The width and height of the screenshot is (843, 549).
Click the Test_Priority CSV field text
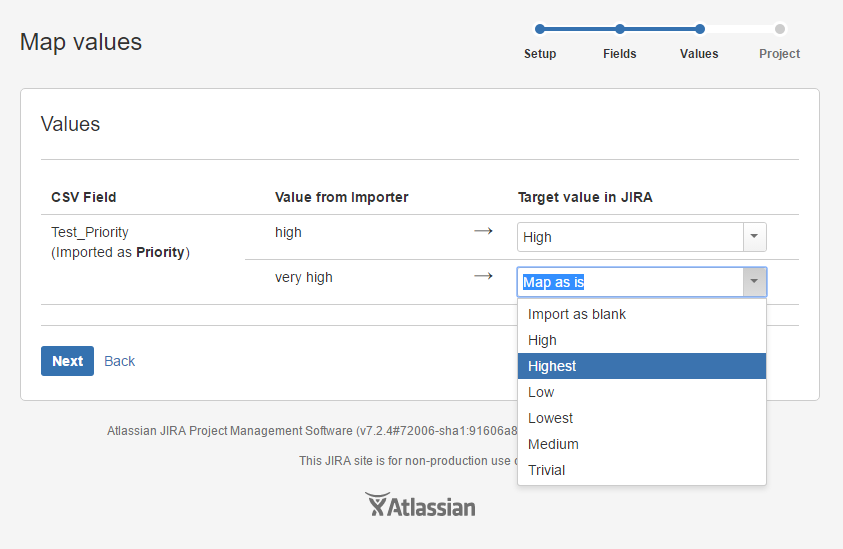click(90, 232)
